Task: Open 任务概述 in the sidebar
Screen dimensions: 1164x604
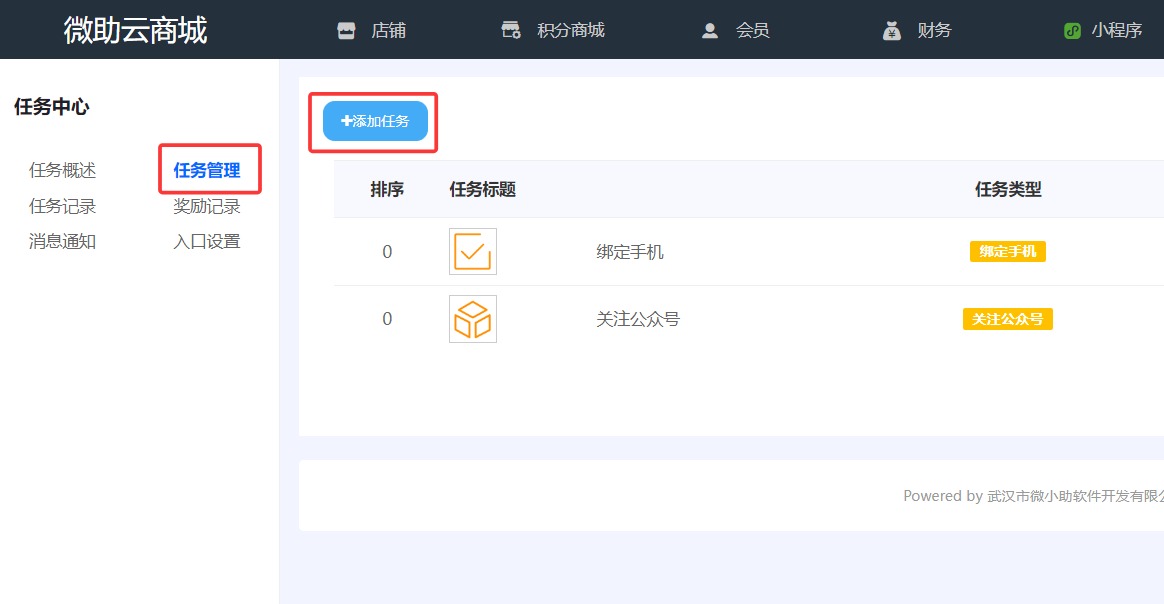Action: 63,170
